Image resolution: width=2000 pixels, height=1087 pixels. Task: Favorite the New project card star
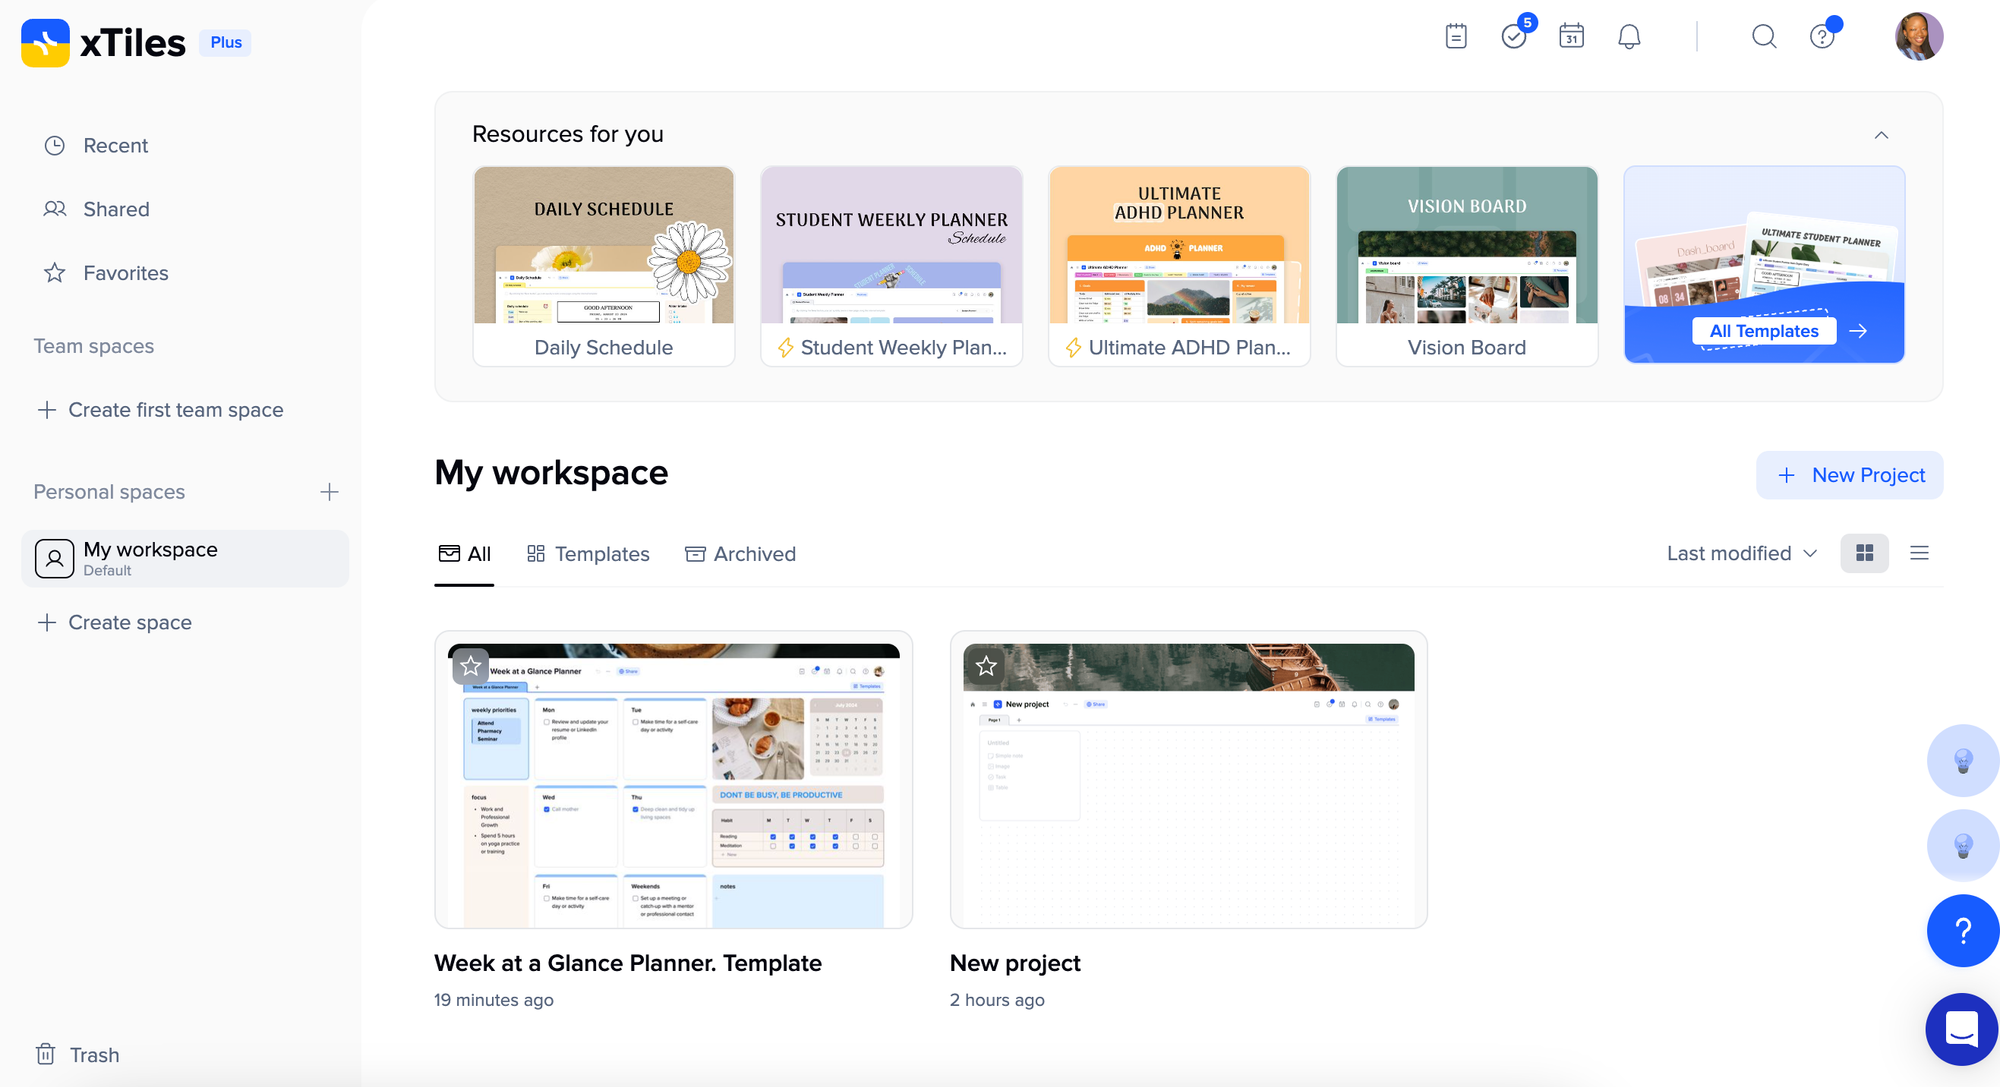click(986, 666)
